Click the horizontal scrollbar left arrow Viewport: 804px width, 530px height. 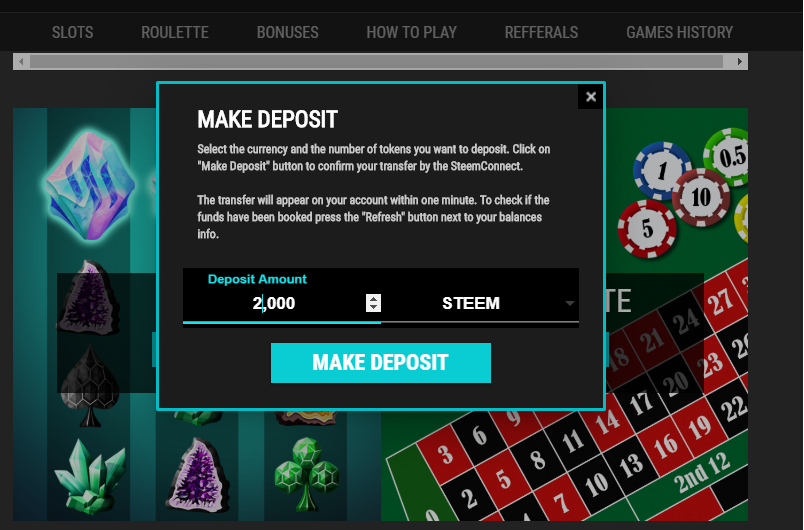click(21, 62)
